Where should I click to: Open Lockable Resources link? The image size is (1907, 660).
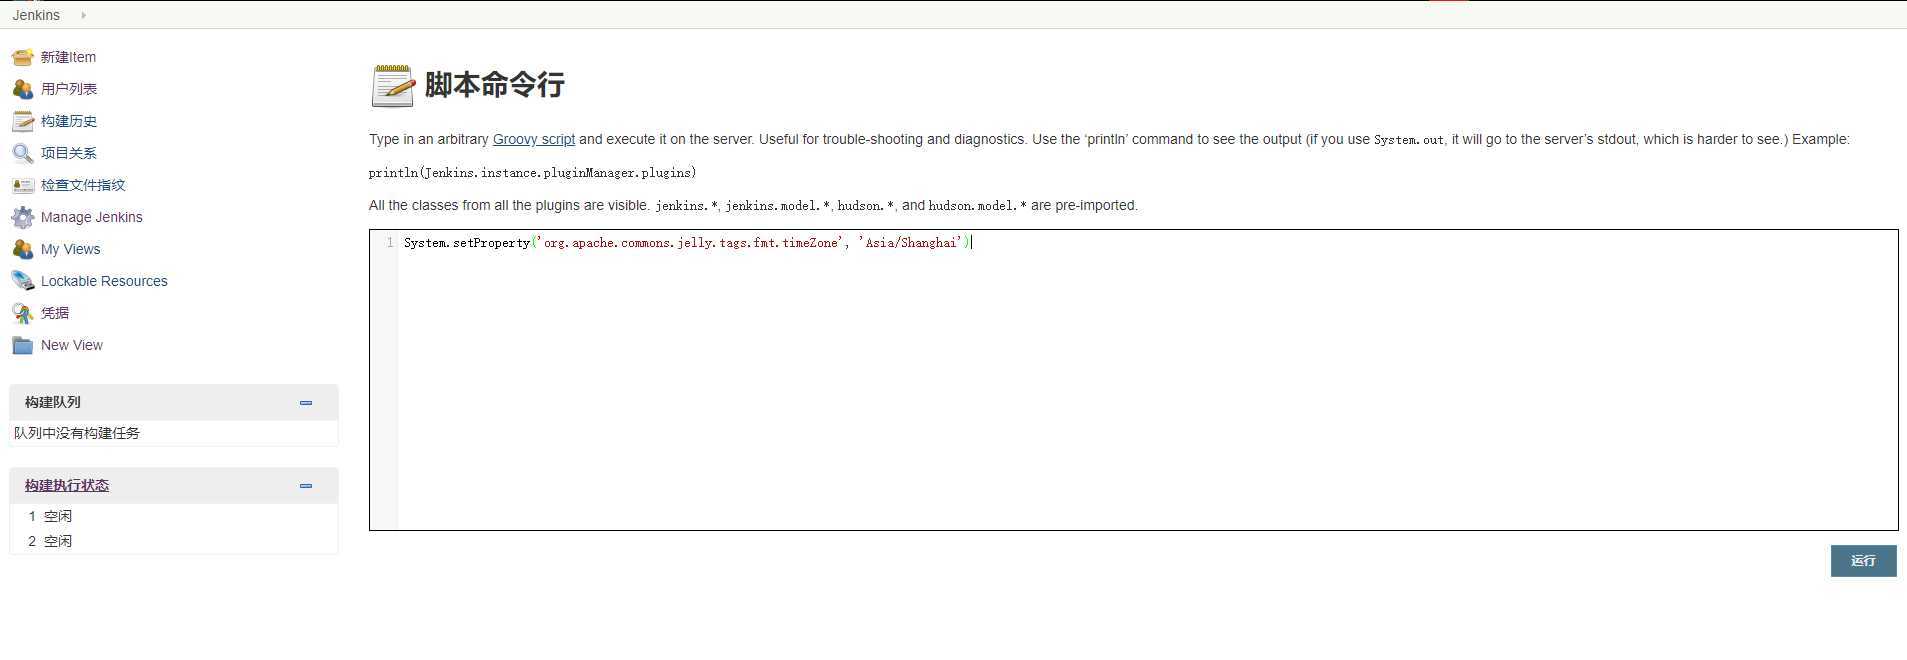point(104,281)
